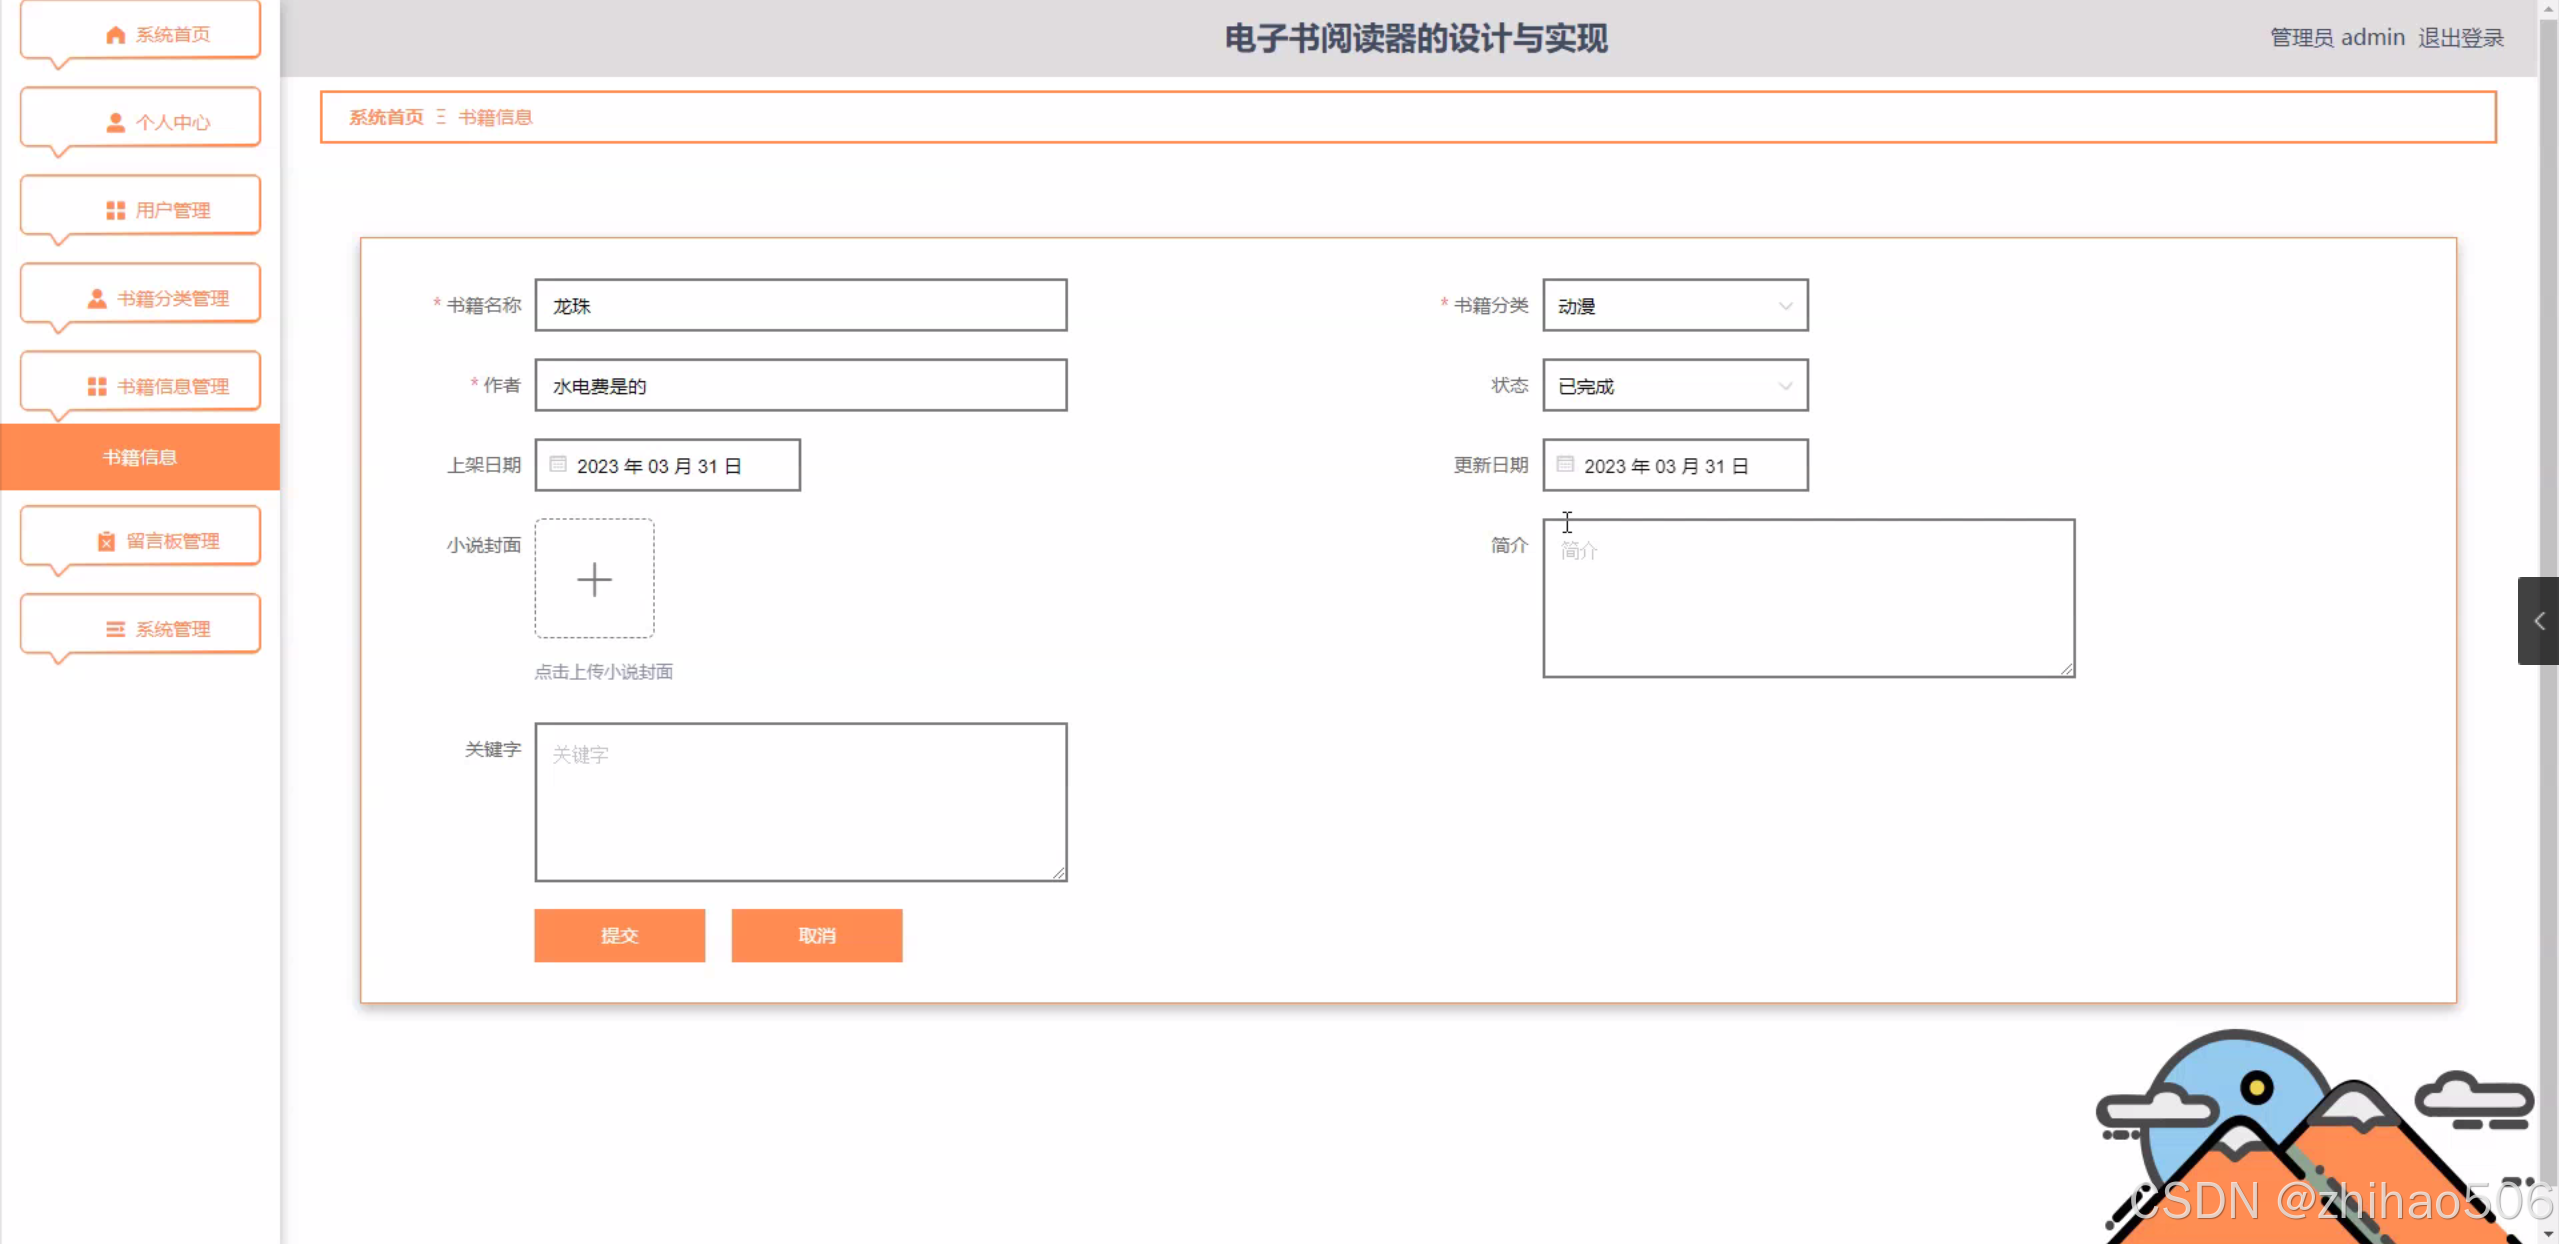The height and width of the screenshot is (1244, 2559).
Task: Open the 状态 dropdown showing 已完成
Action: tap(1674, 386)
